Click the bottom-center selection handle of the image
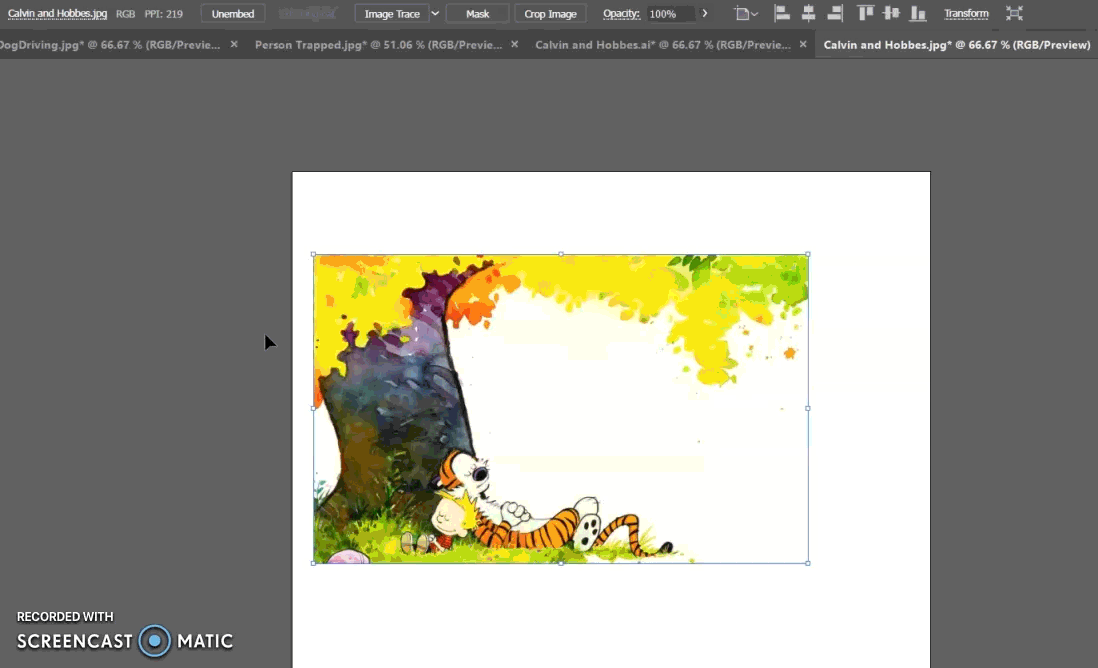This screenshot has width=1098, height=668. (x=561, y=563)
